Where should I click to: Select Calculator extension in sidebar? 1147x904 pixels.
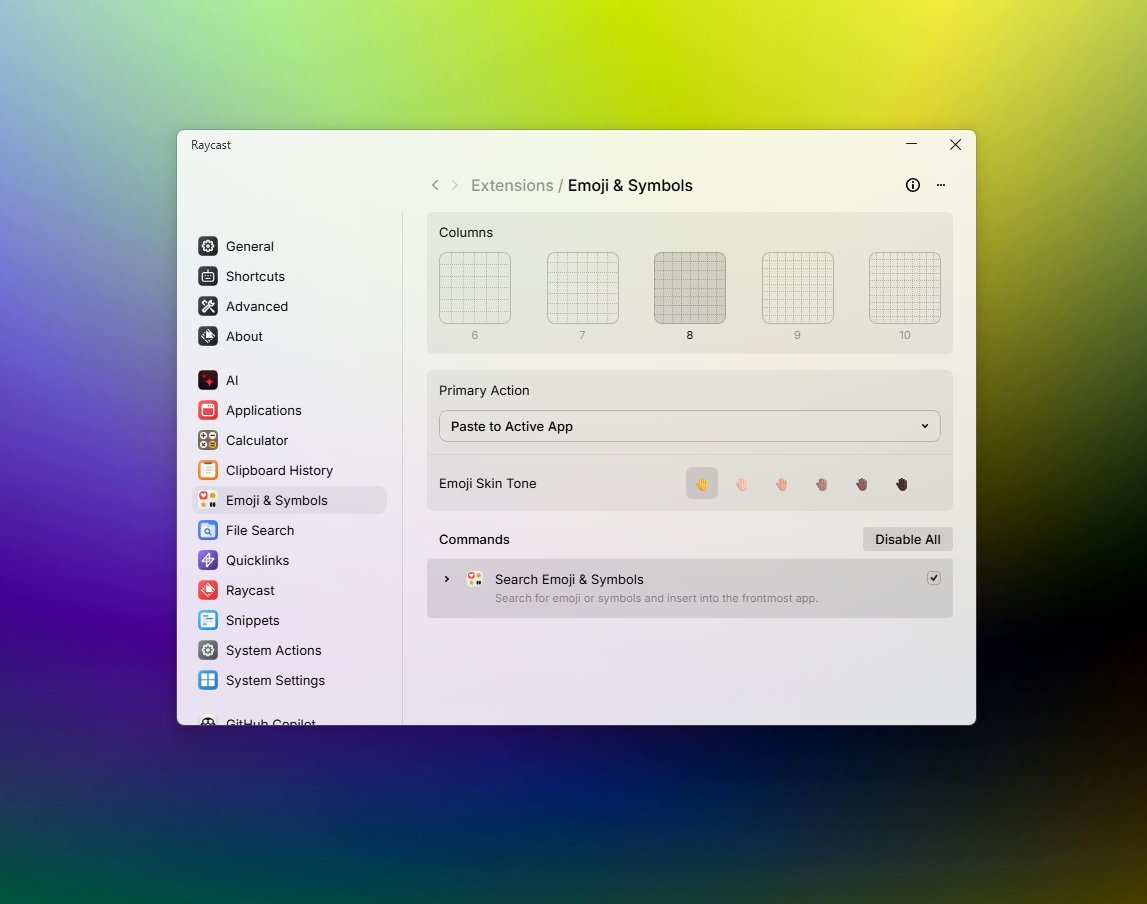pyautogui.click(x=256, y=440)
